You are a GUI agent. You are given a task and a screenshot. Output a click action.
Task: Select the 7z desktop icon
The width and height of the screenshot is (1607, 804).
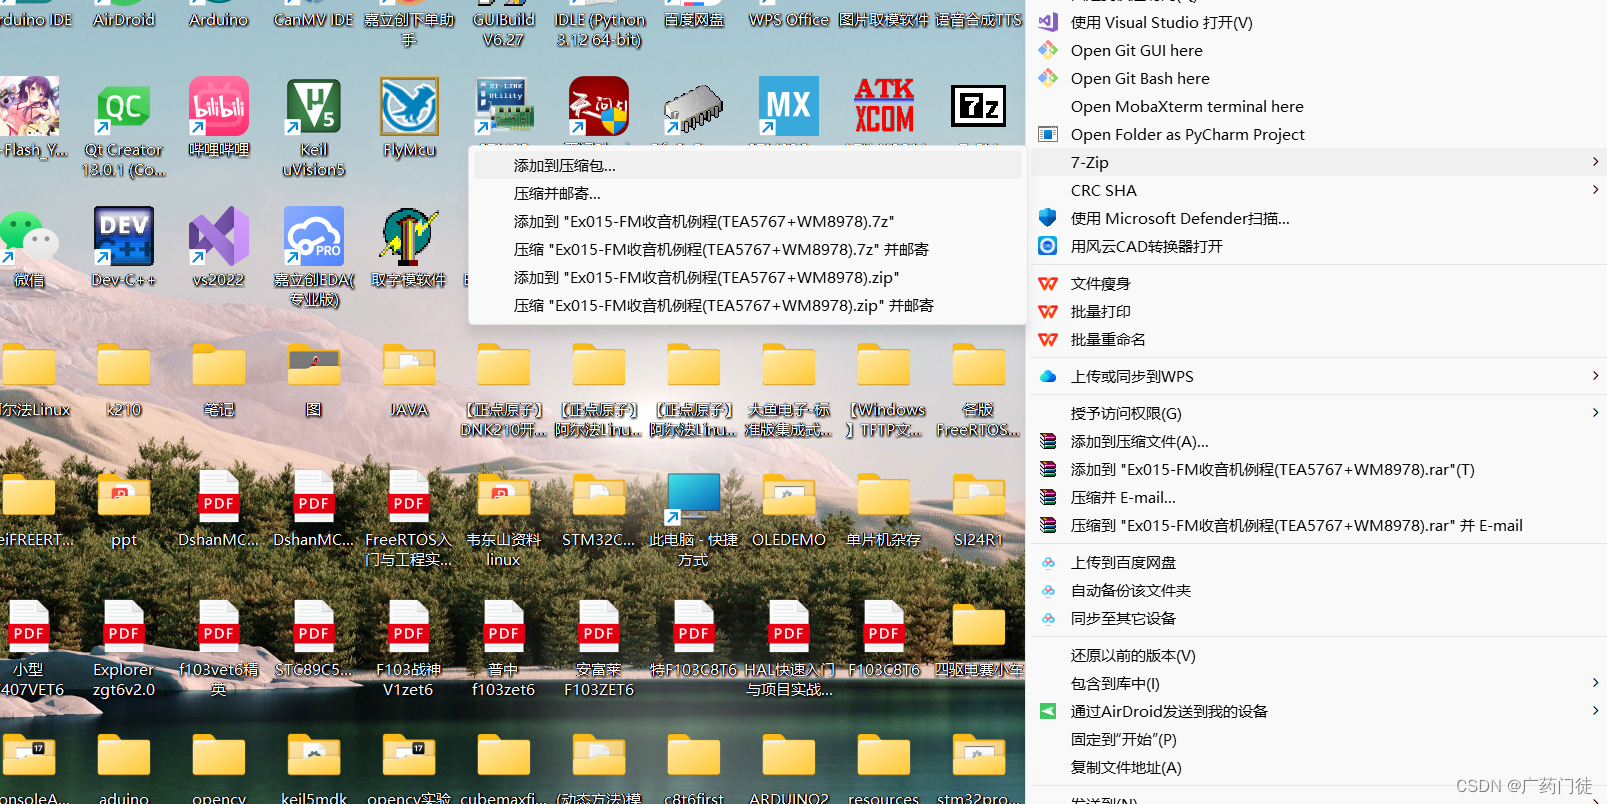(x=979, y=106)
